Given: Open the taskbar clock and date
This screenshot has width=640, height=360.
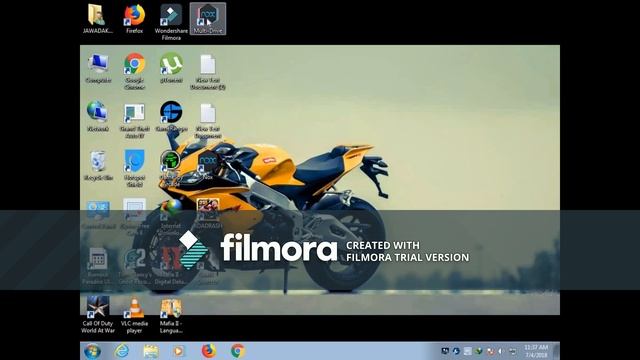Looking at the screenshot, I should point(536,351).
